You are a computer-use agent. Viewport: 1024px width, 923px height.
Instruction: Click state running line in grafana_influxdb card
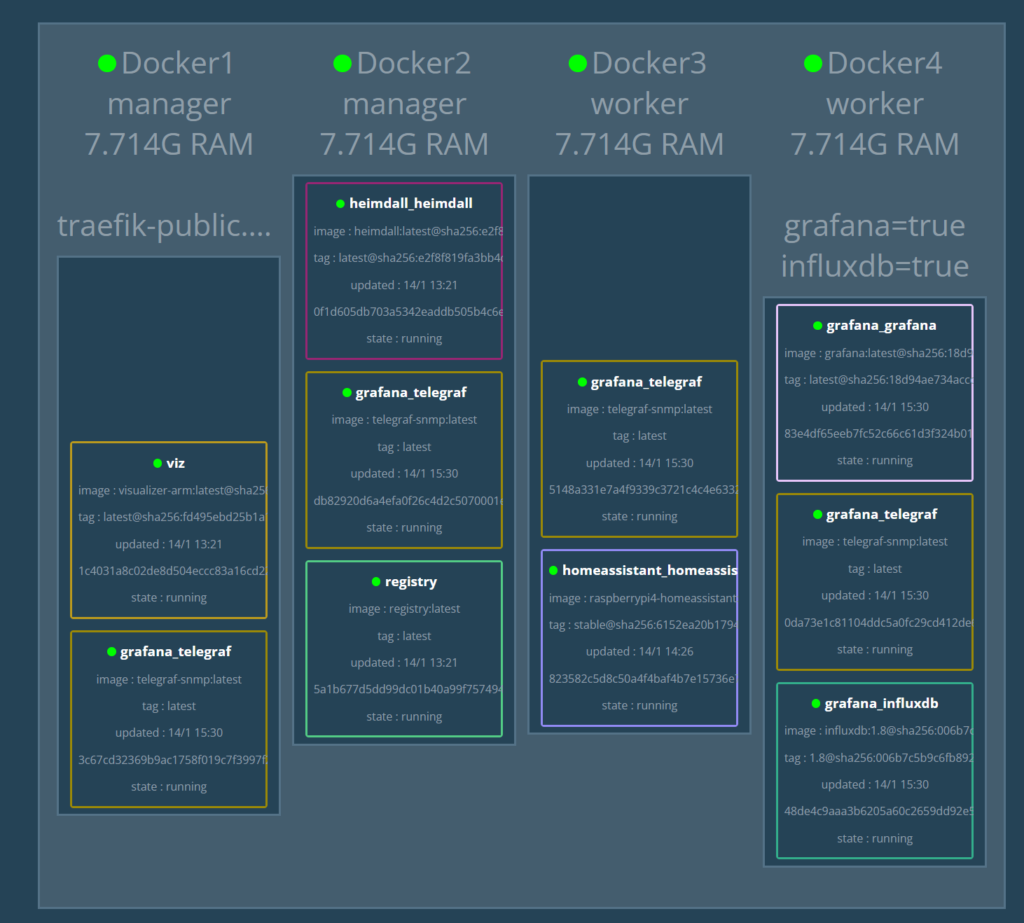874,839
